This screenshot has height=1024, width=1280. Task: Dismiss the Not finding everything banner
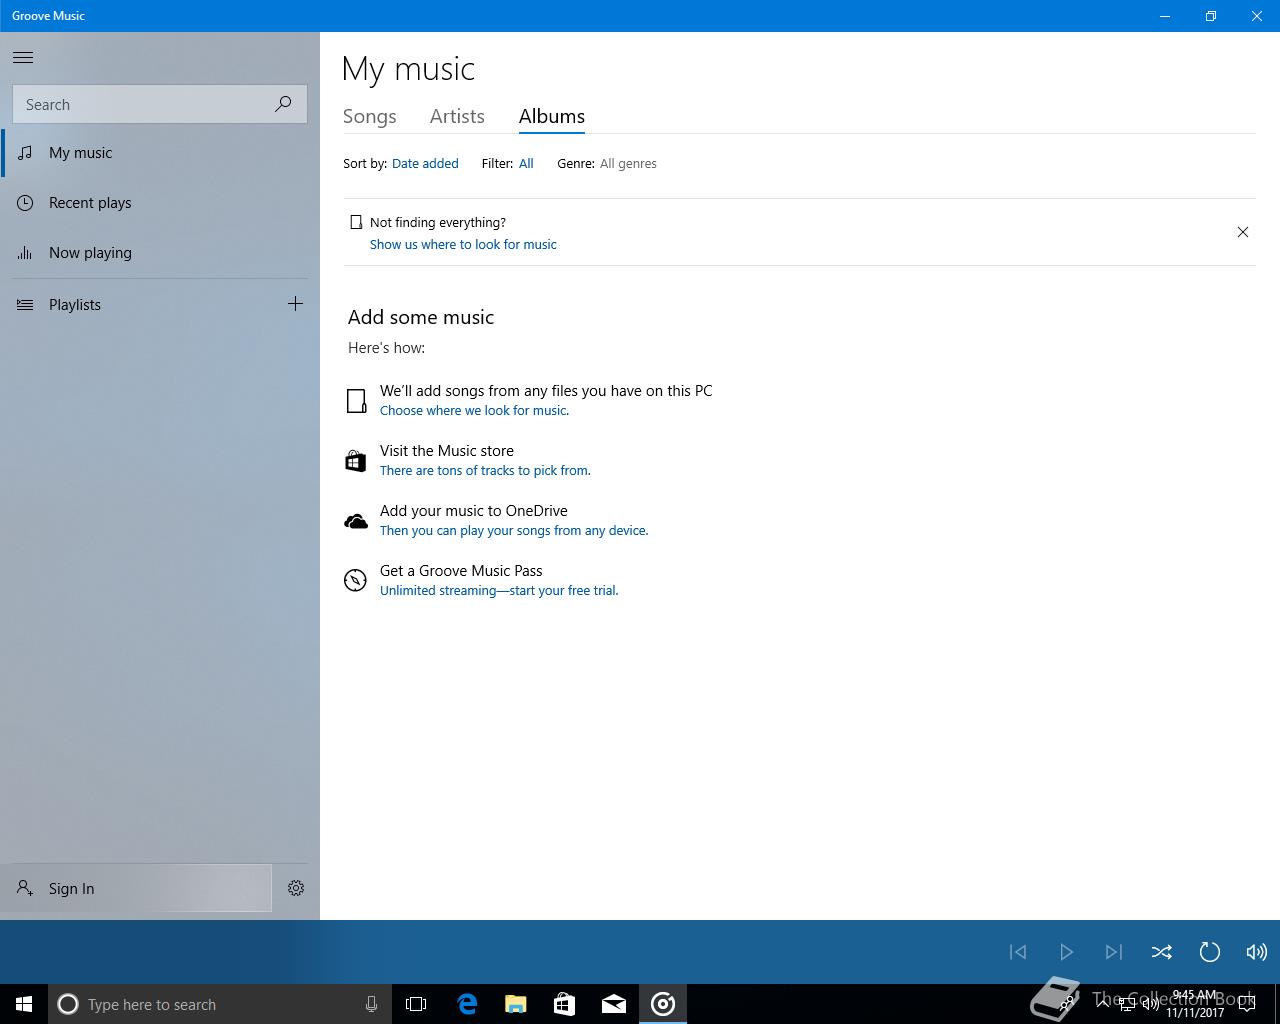(x=1243, y=232)
